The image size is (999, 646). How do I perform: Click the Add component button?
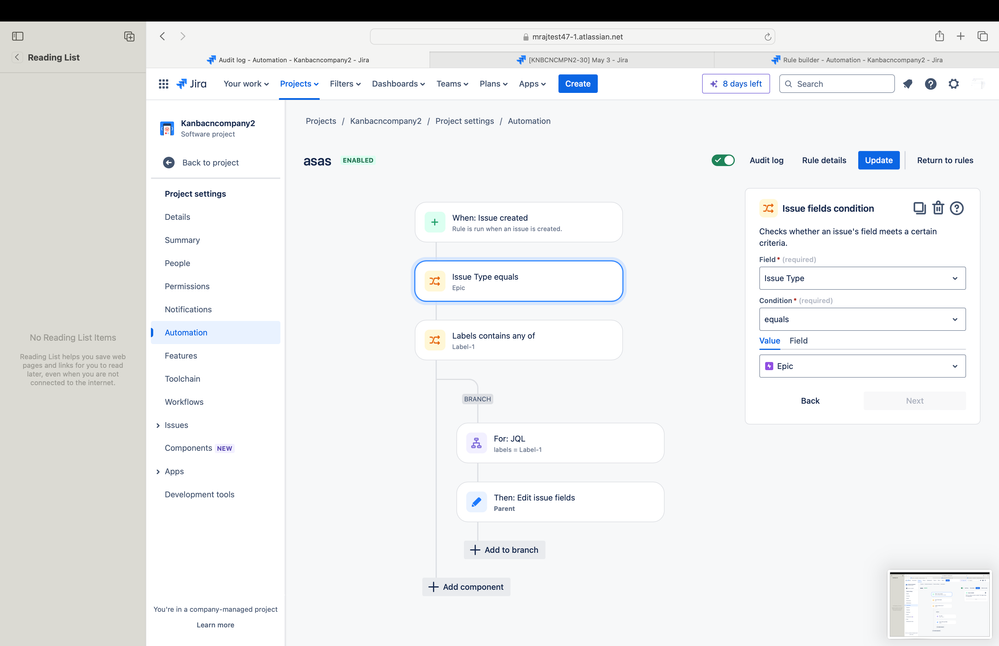(466, 587)
